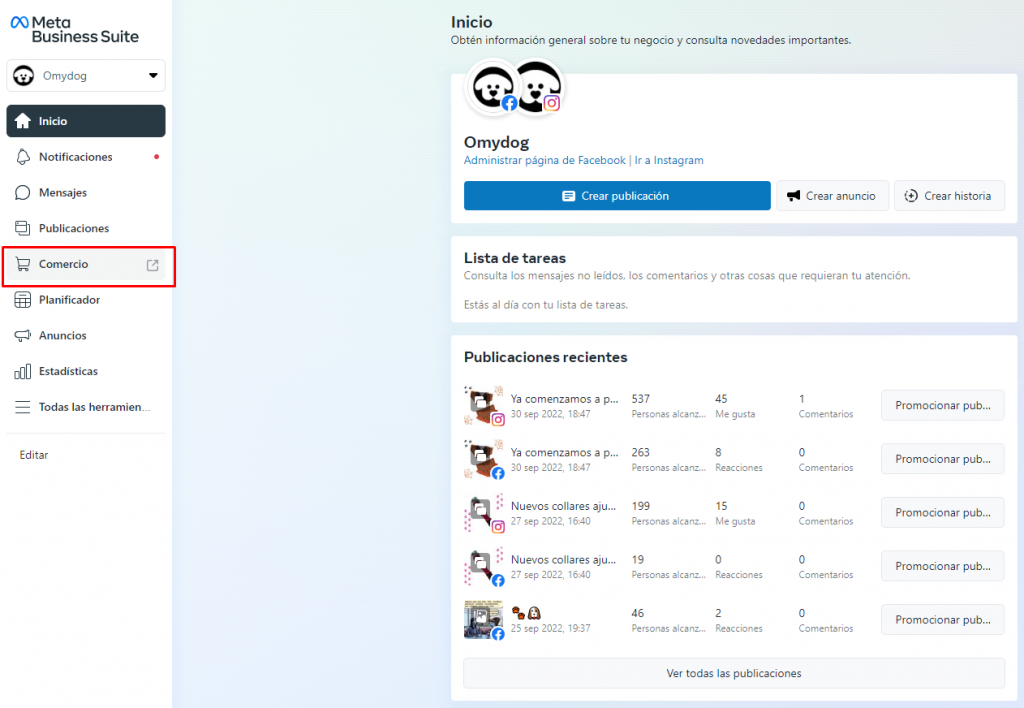Click the 'Omydog' page name heading
The height and width of the screenshot is (708, 1024).
[x=496, y=142]
